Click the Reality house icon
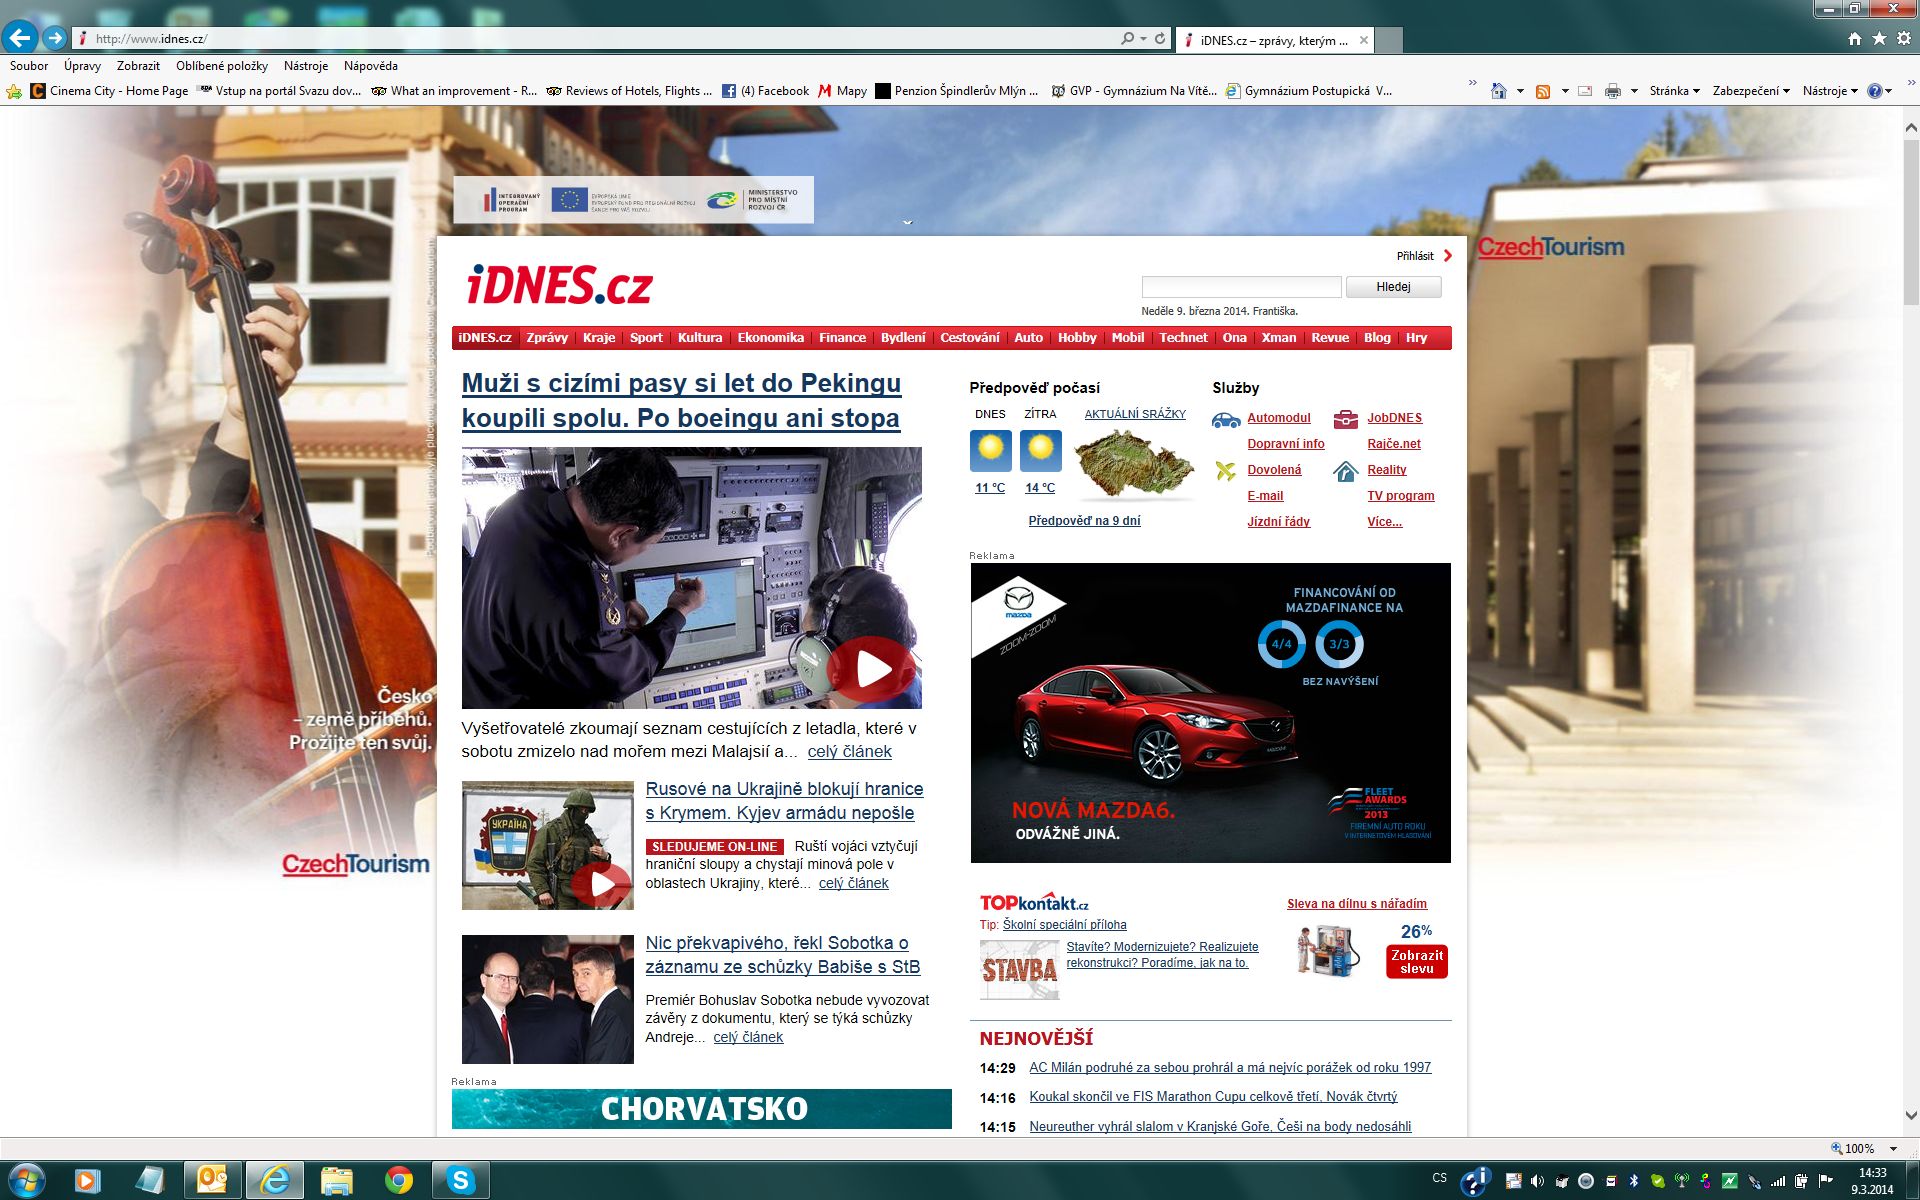Screen dimensions: 1920x1200 coord(1346,470)
